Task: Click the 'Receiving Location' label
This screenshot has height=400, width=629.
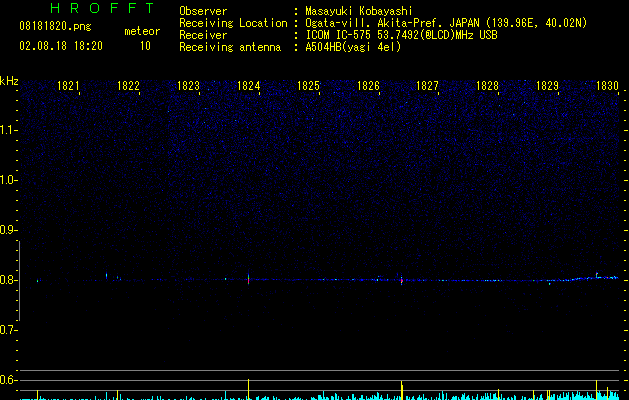Action: click(233, 23)
